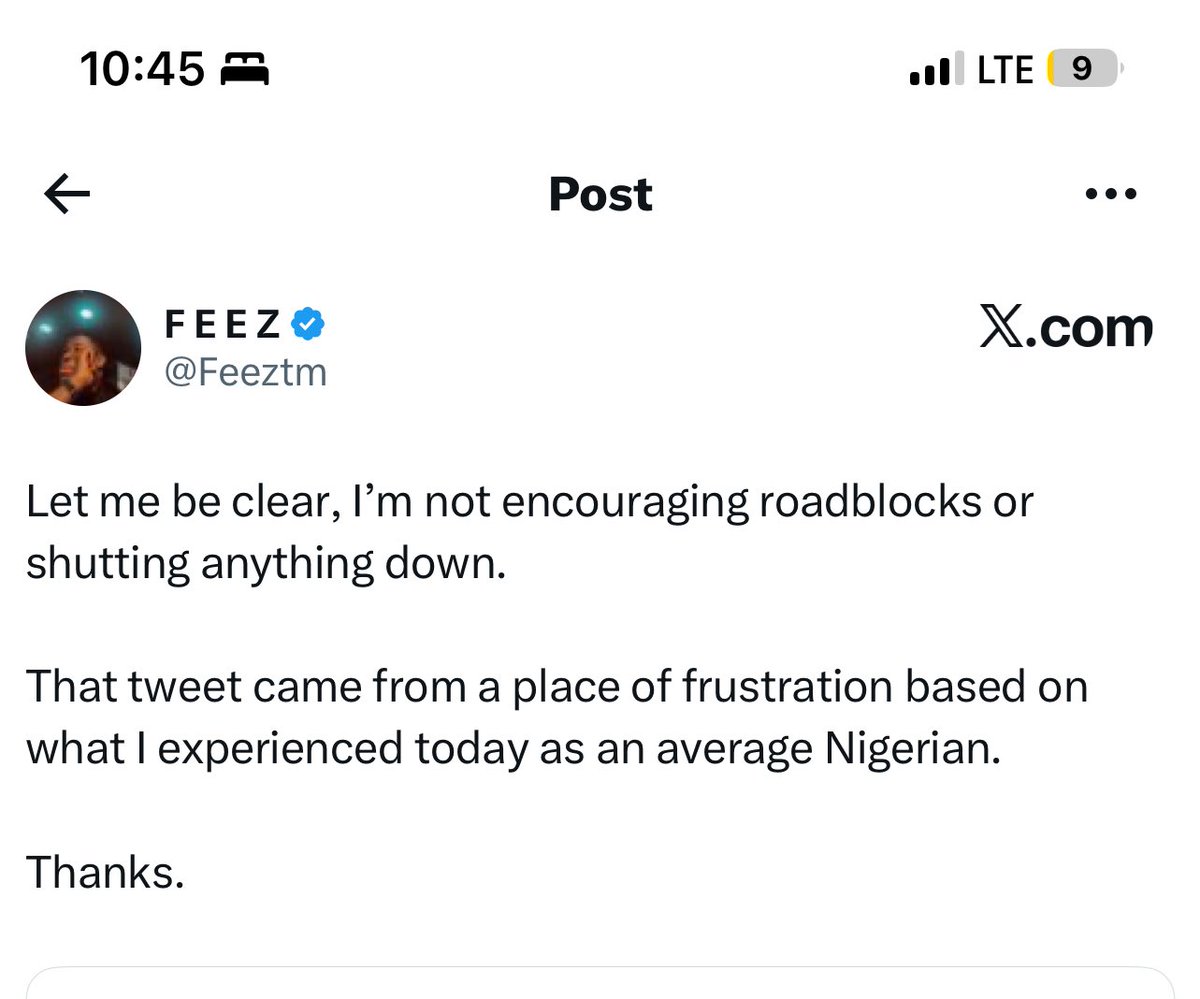This screenshot has width=1200, height=999.
Task: Tap the @Feeztm handle
Action: (x=244, y=373)
